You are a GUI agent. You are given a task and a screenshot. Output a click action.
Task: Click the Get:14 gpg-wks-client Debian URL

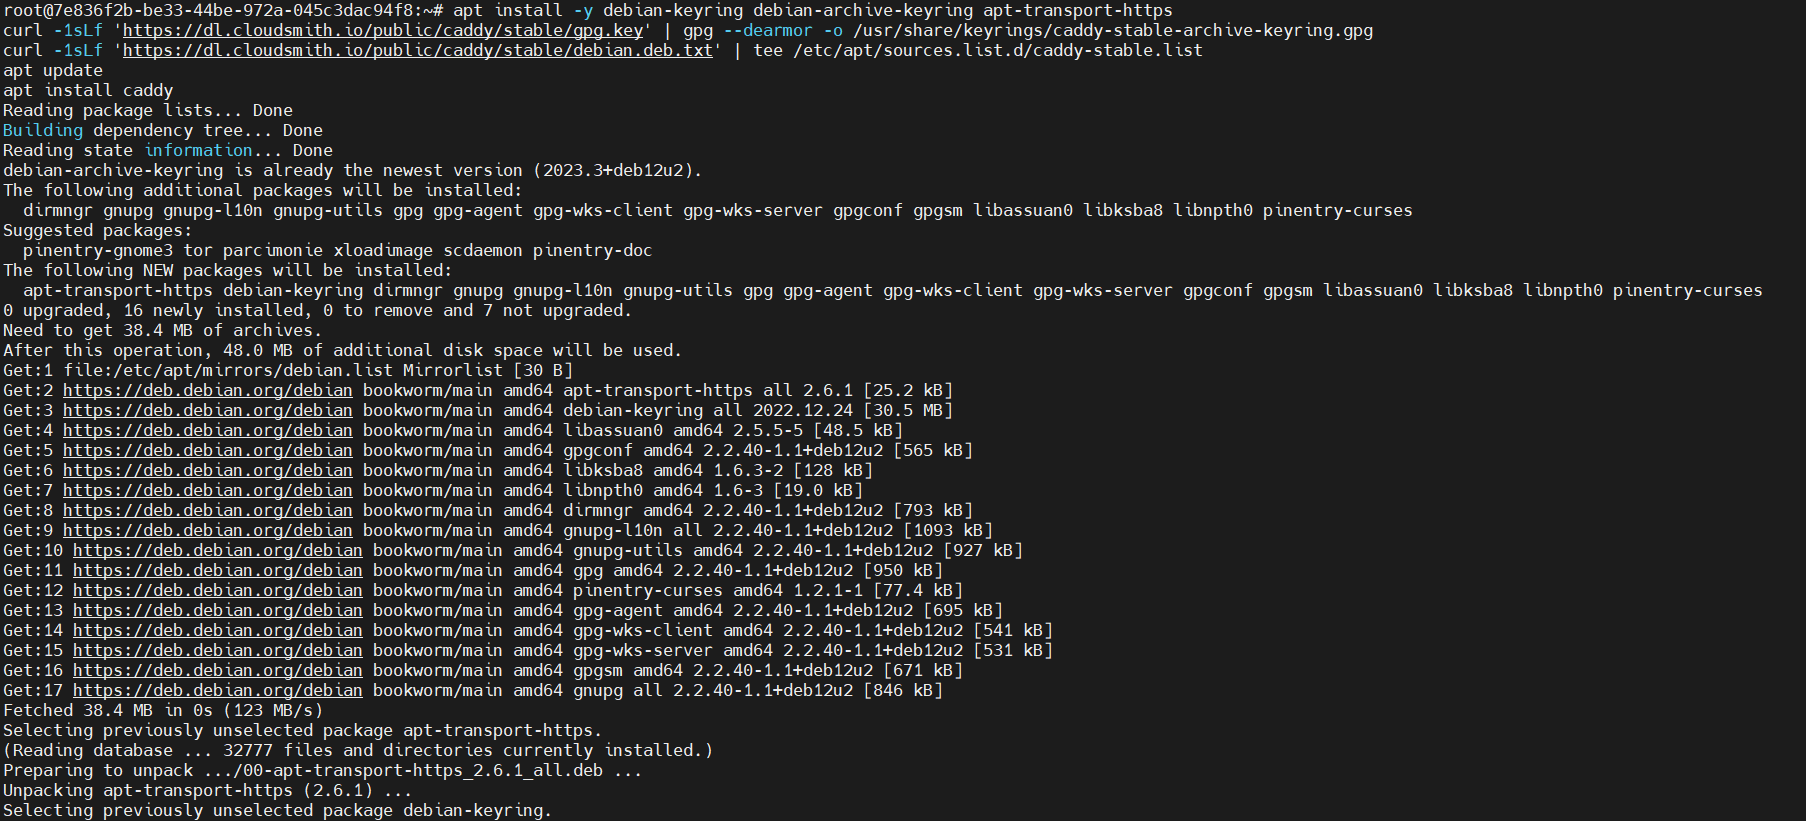[218, 630]
